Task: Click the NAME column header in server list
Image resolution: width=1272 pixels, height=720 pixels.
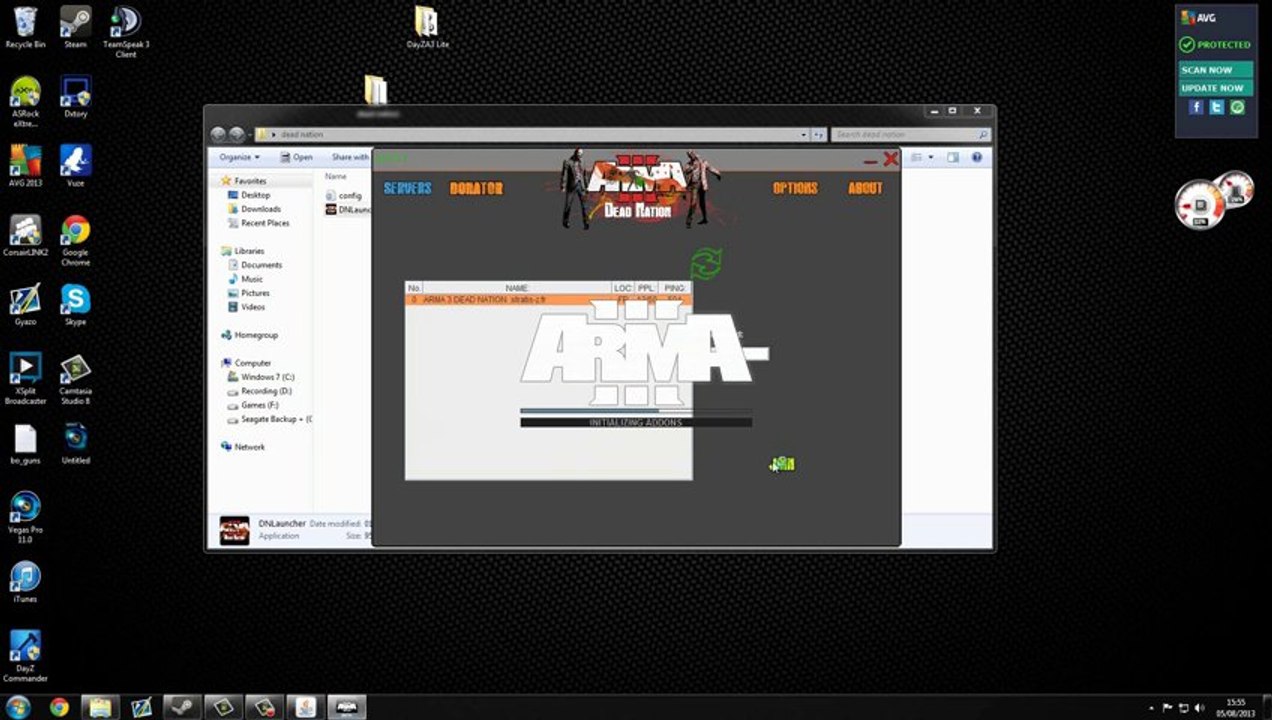Action: [x=516, y=288]
